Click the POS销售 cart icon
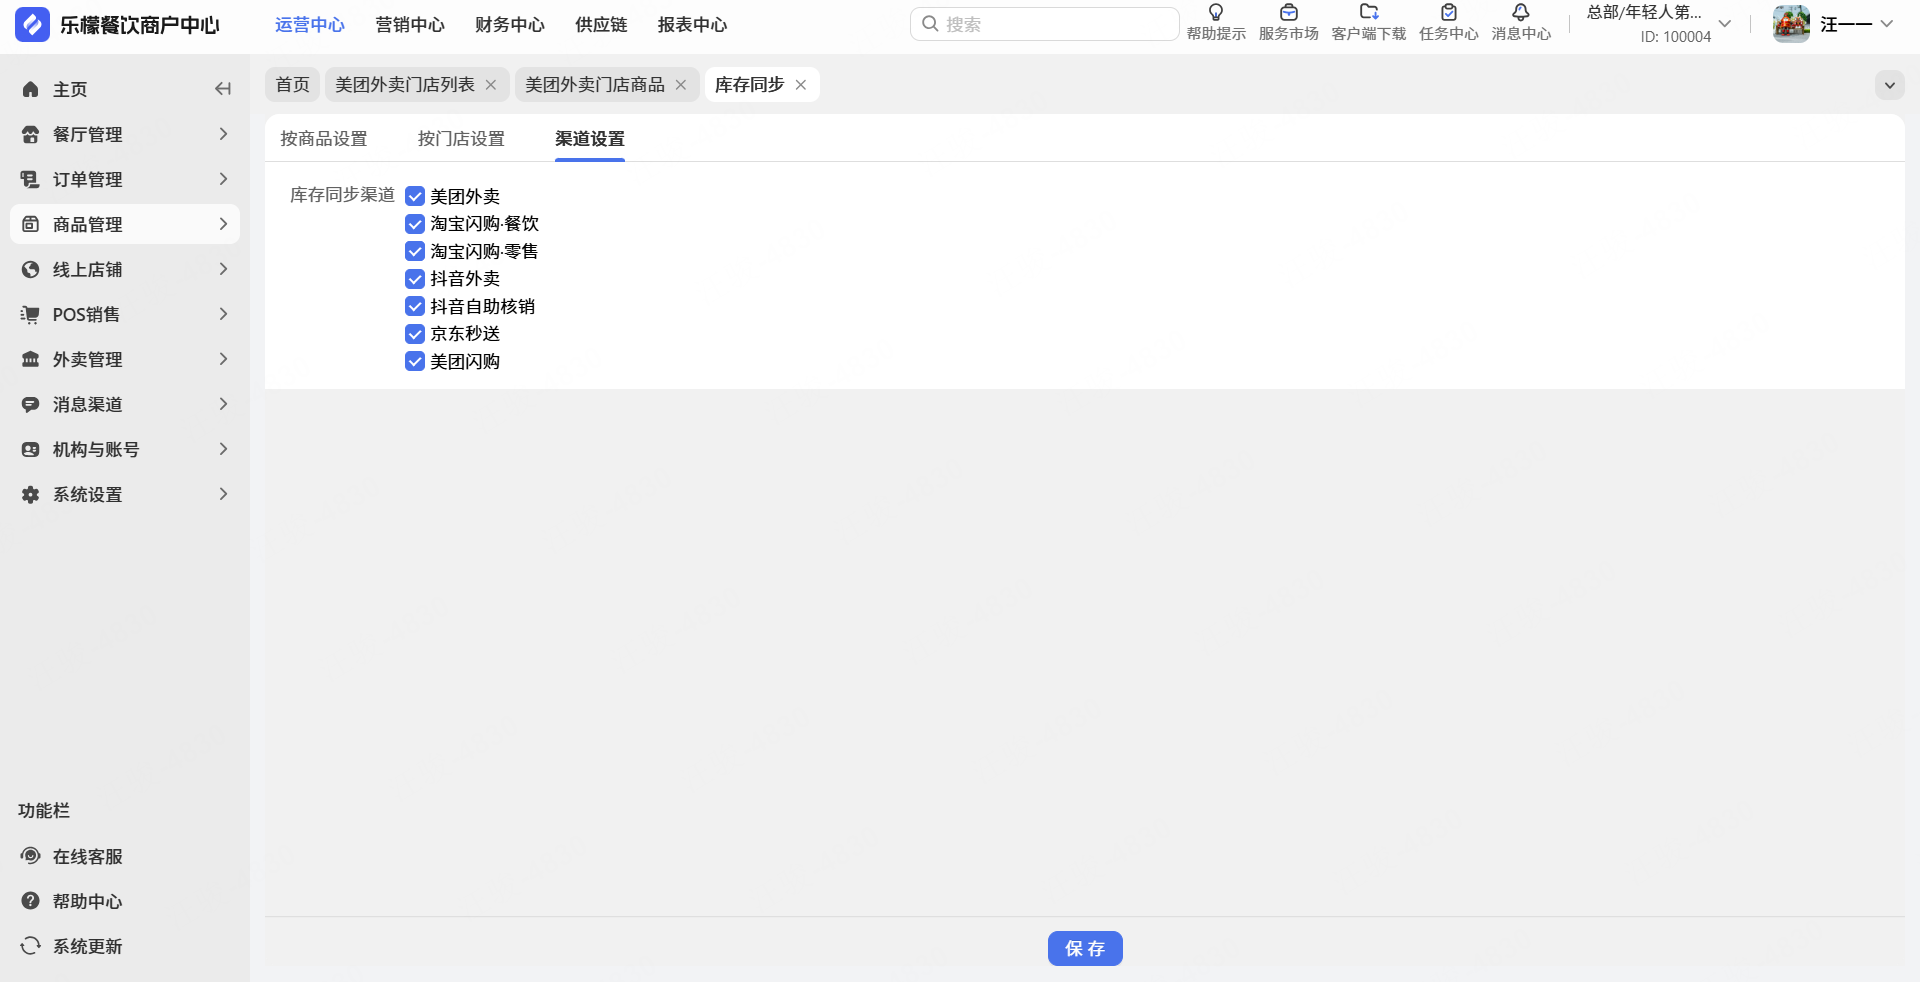The width and height of the screenshot is (1920, 982). 31,314
